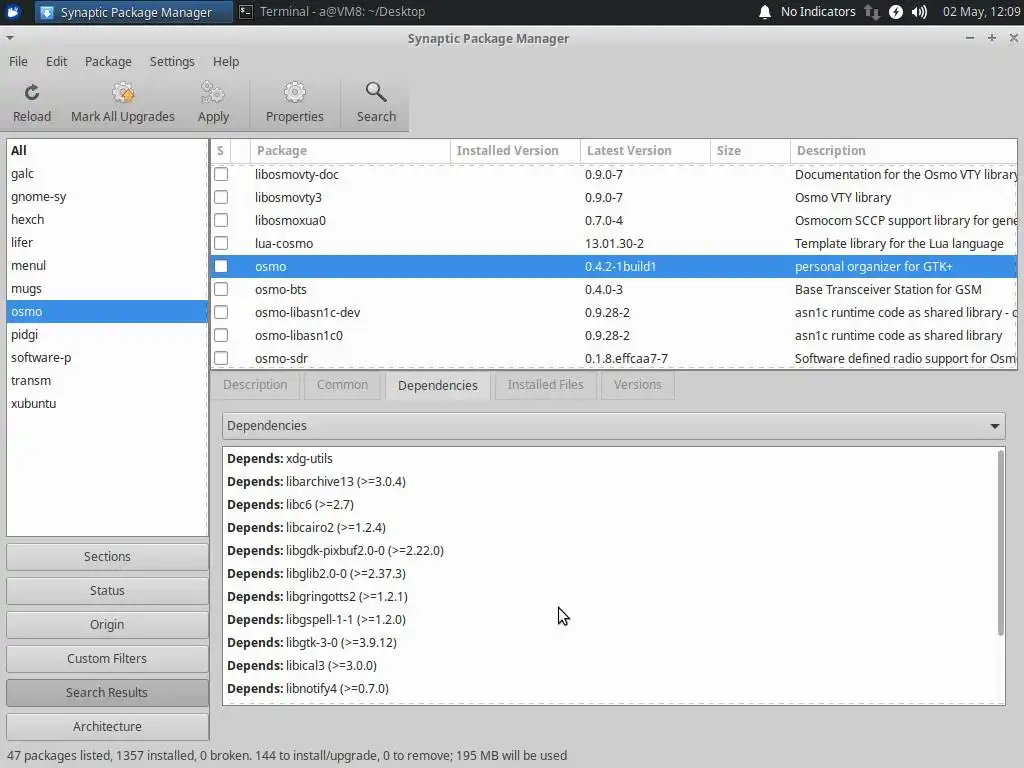Open the Edit menu
The width and height of the screenshot is (1024, 768).
[x=56, y=61]
